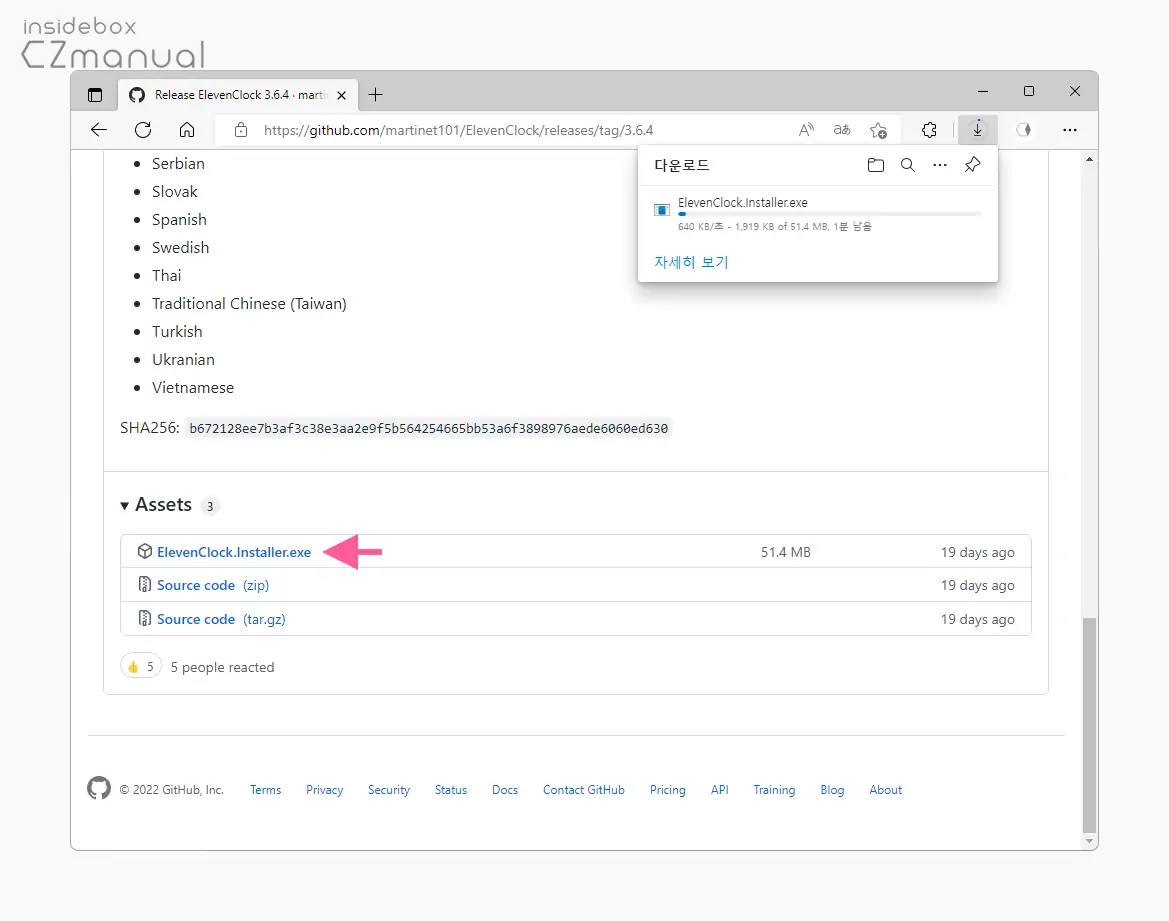Open the browser Extensions menu
This screenshot has width=1169, height=921.
click(x=929, y=130)
